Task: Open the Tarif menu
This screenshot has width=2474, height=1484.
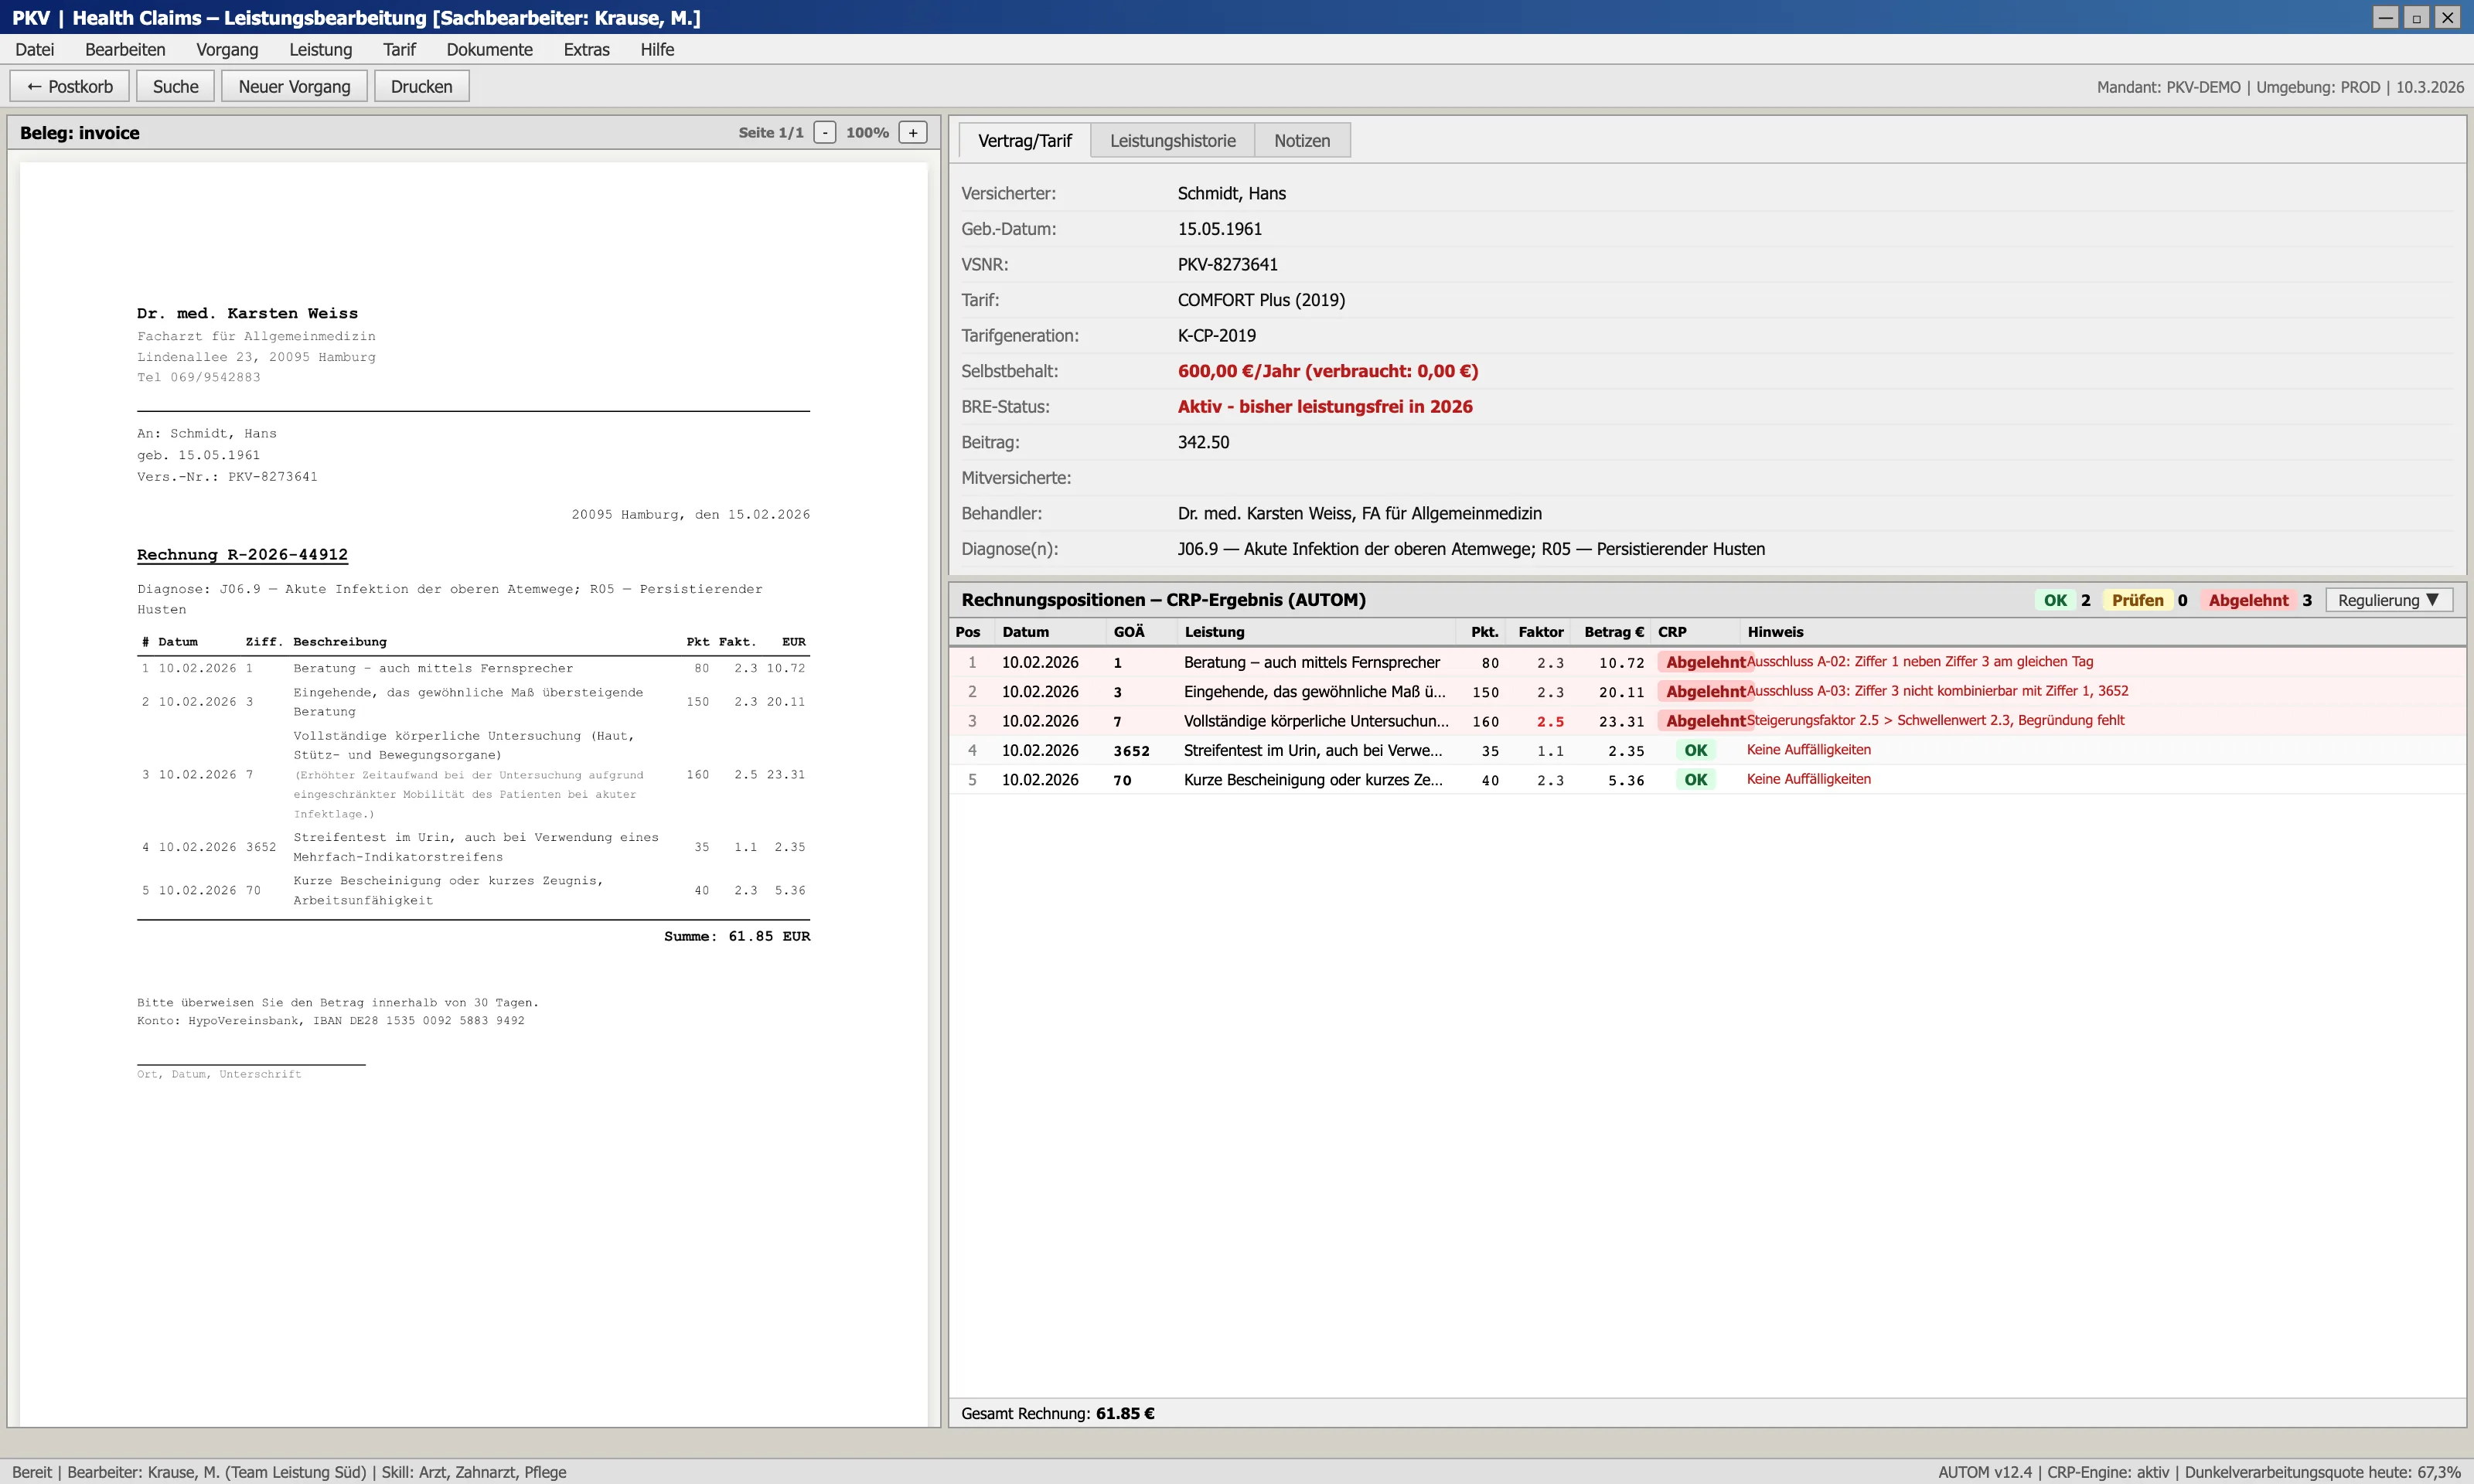Action: point(398,50)
